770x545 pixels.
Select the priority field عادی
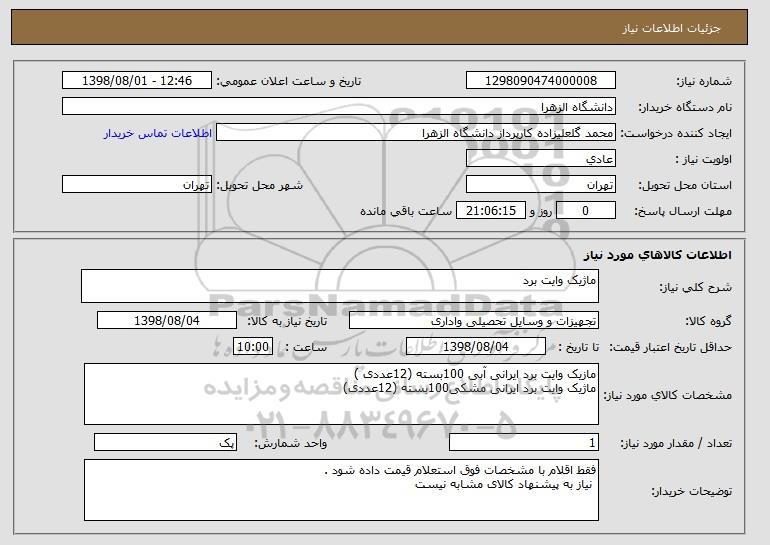(x=541, y=159)
